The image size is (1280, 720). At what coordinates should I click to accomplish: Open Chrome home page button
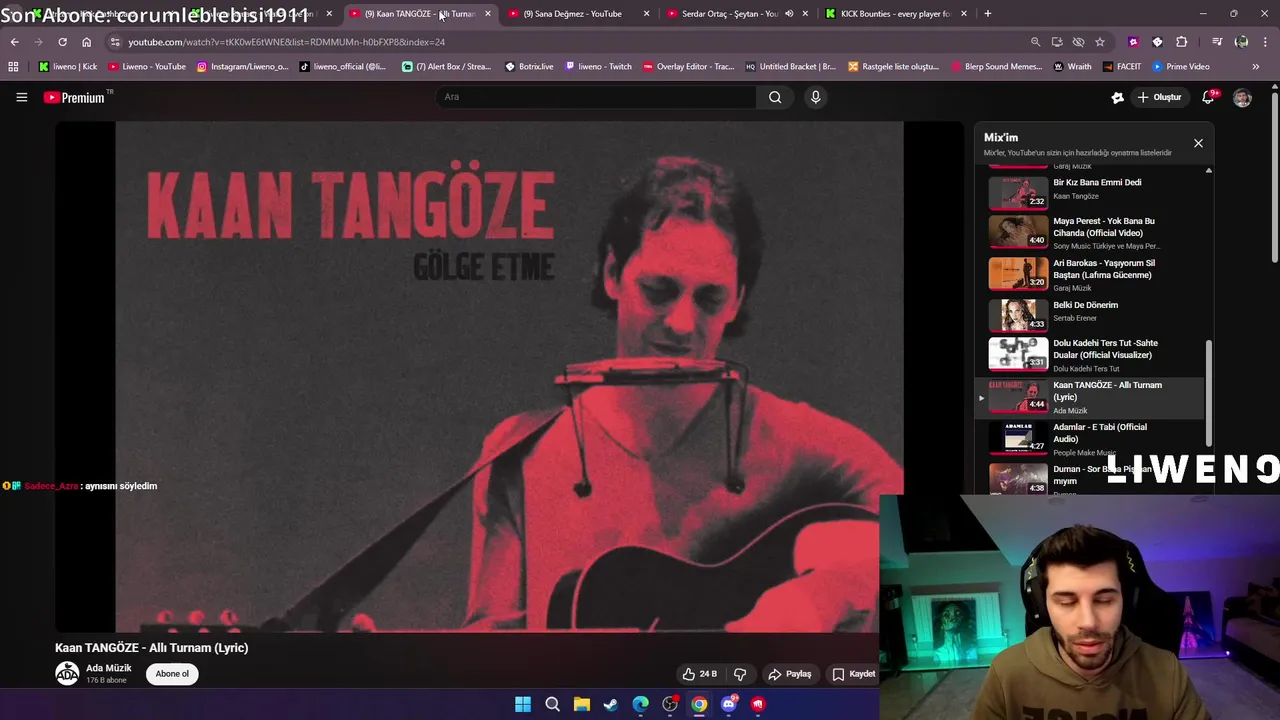86,42
